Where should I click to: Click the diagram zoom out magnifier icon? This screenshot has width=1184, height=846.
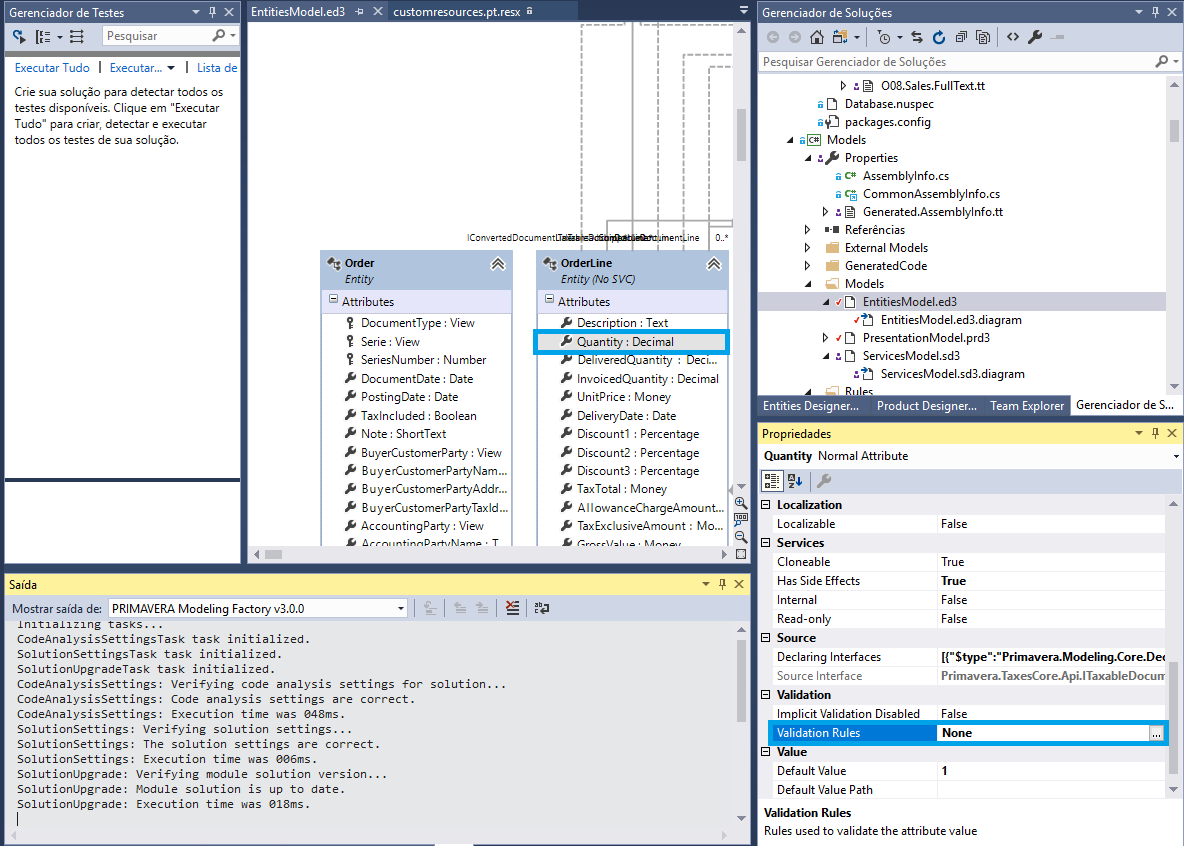tap(741, 537)
